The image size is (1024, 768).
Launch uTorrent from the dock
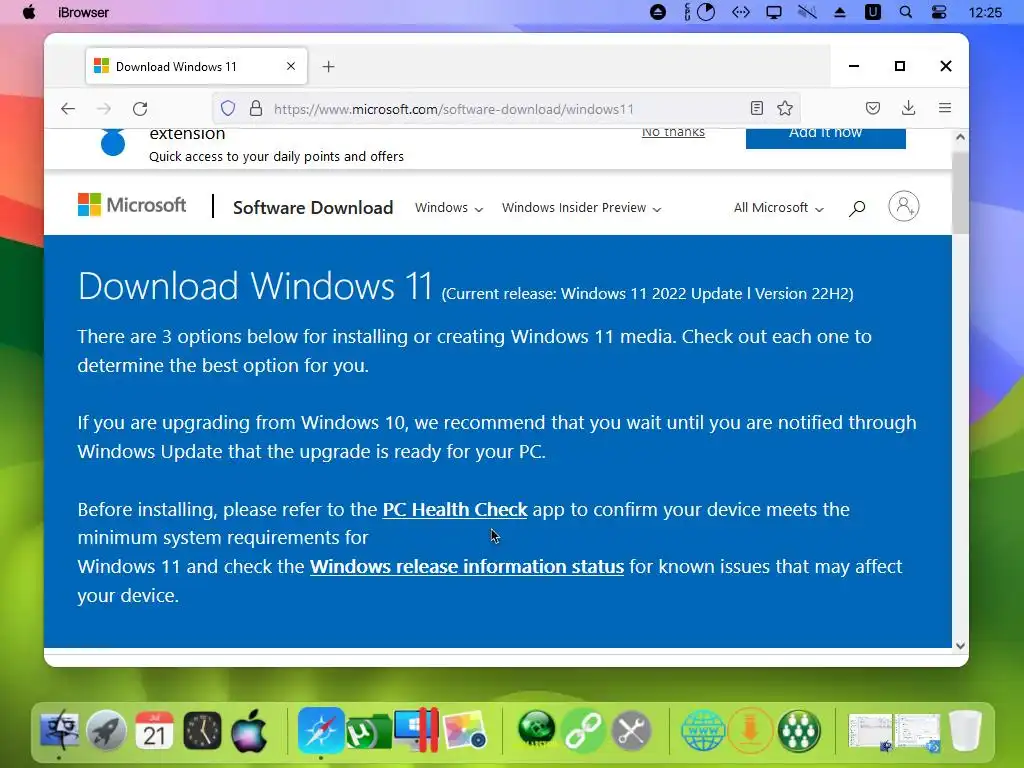pos(369,731)
